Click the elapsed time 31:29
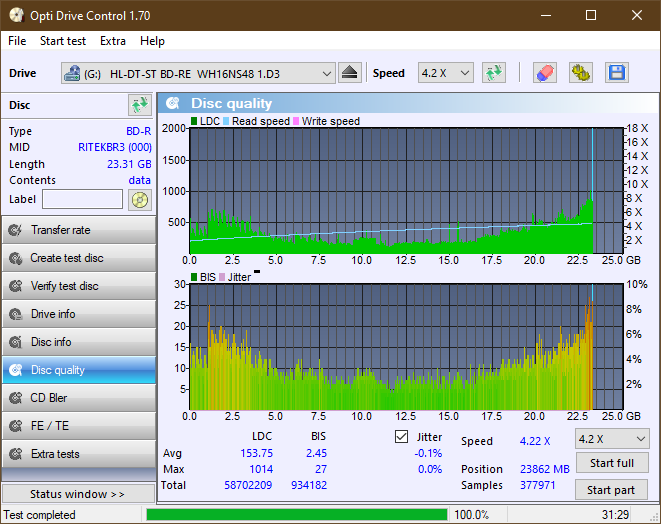 click(615, 515)
